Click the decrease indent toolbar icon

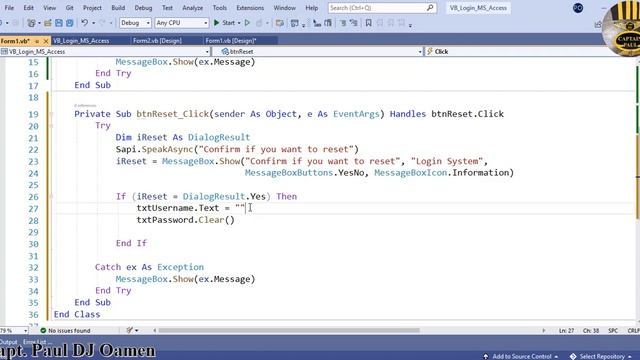tap(343, 23)
